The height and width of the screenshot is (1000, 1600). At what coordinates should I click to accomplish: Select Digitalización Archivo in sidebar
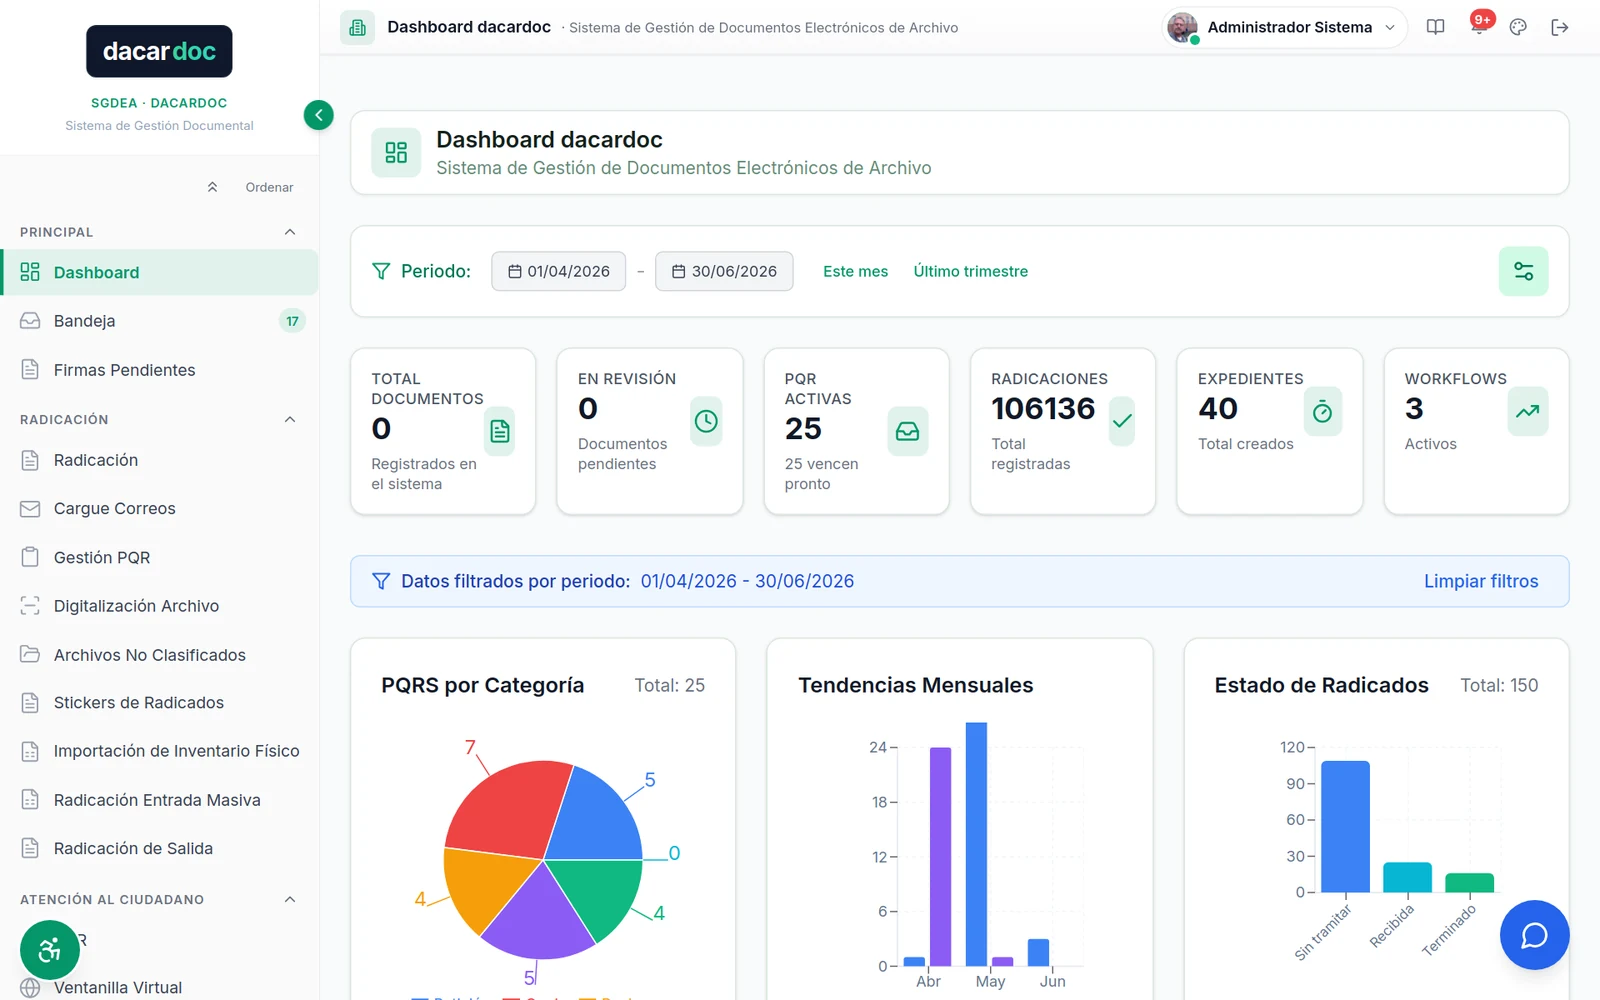click(160, 606)
